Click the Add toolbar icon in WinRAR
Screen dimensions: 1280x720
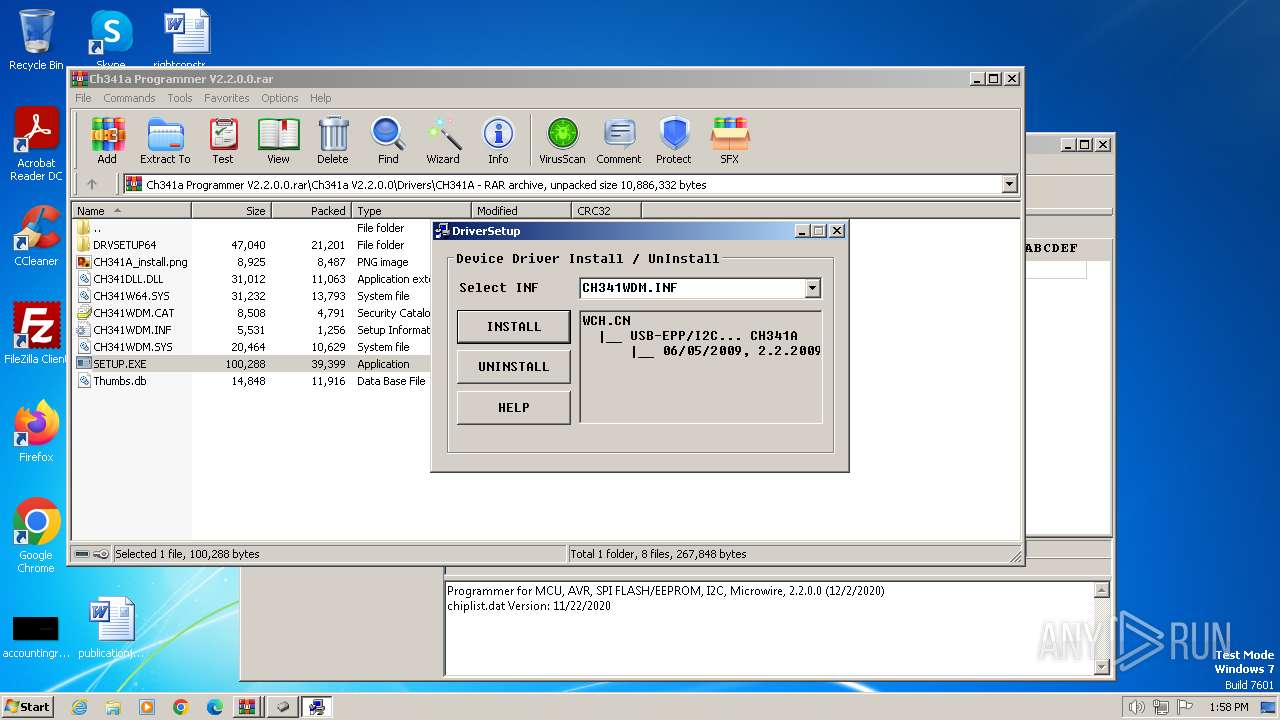107,140
